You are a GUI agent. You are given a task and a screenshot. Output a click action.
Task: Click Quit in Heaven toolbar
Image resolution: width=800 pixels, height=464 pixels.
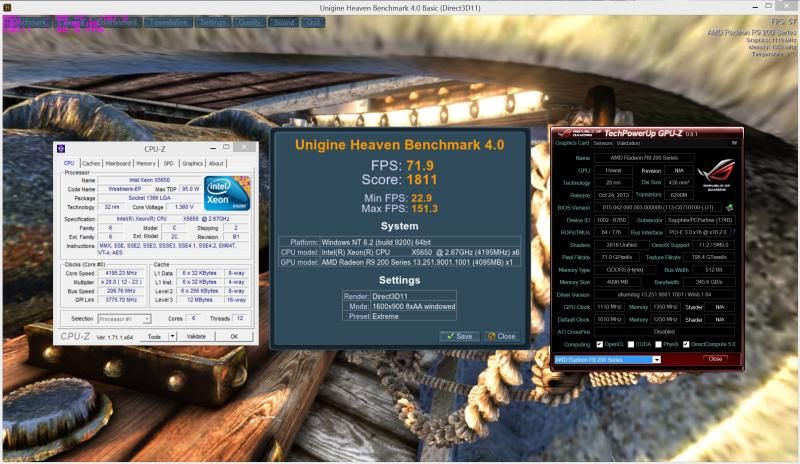(x=313, y=22)
